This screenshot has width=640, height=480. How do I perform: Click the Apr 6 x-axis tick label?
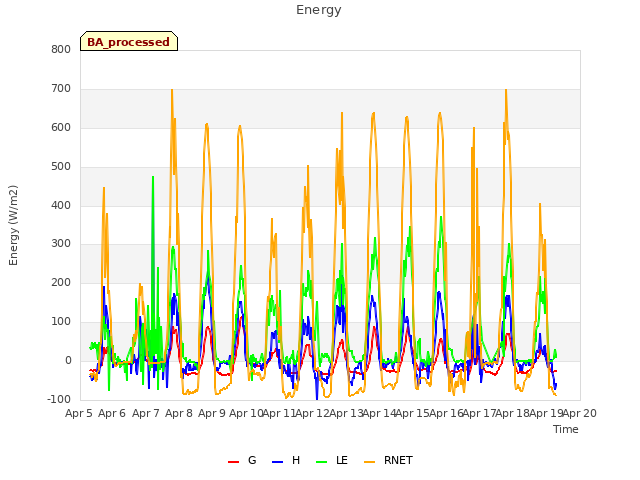pos(112,413)
